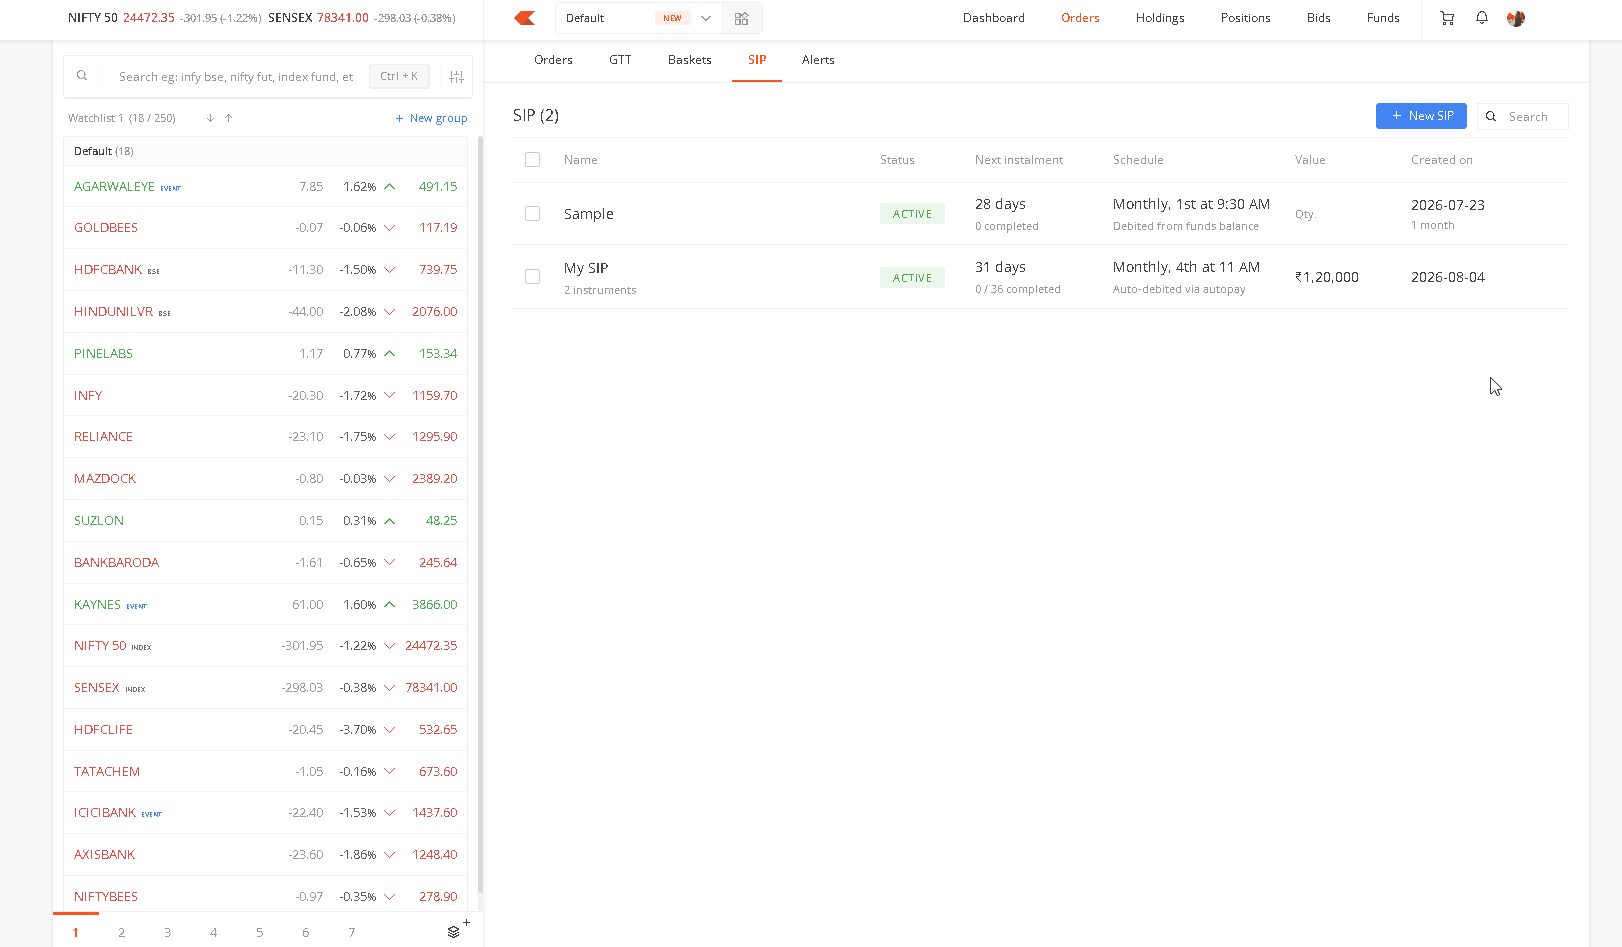
Task: Switch to the GTT tab
Action: click(620, 60)
